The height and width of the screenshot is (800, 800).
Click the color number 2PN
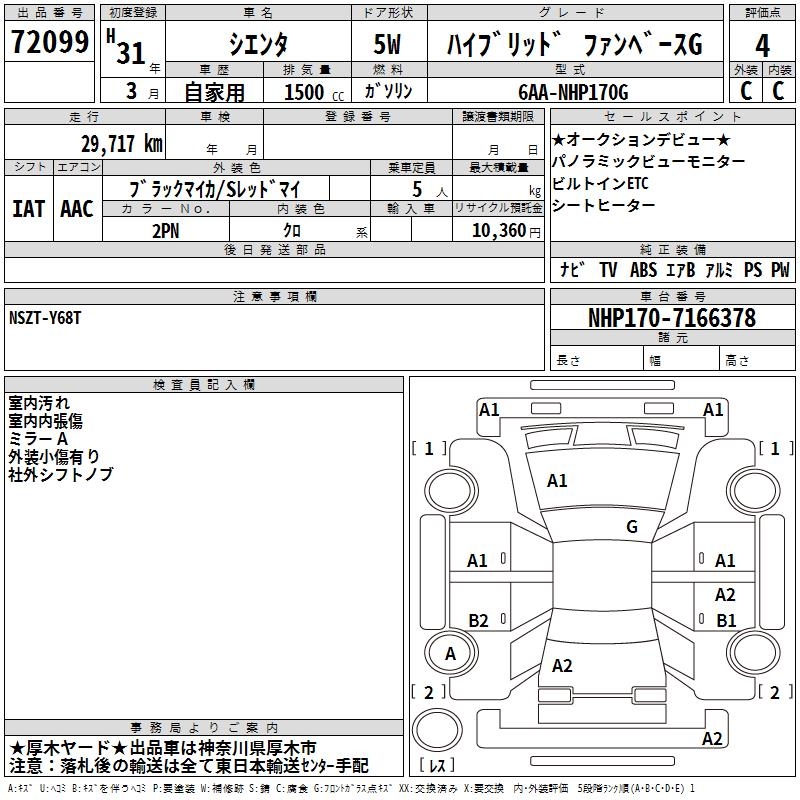pyautogui.click(x=166, y=231)
